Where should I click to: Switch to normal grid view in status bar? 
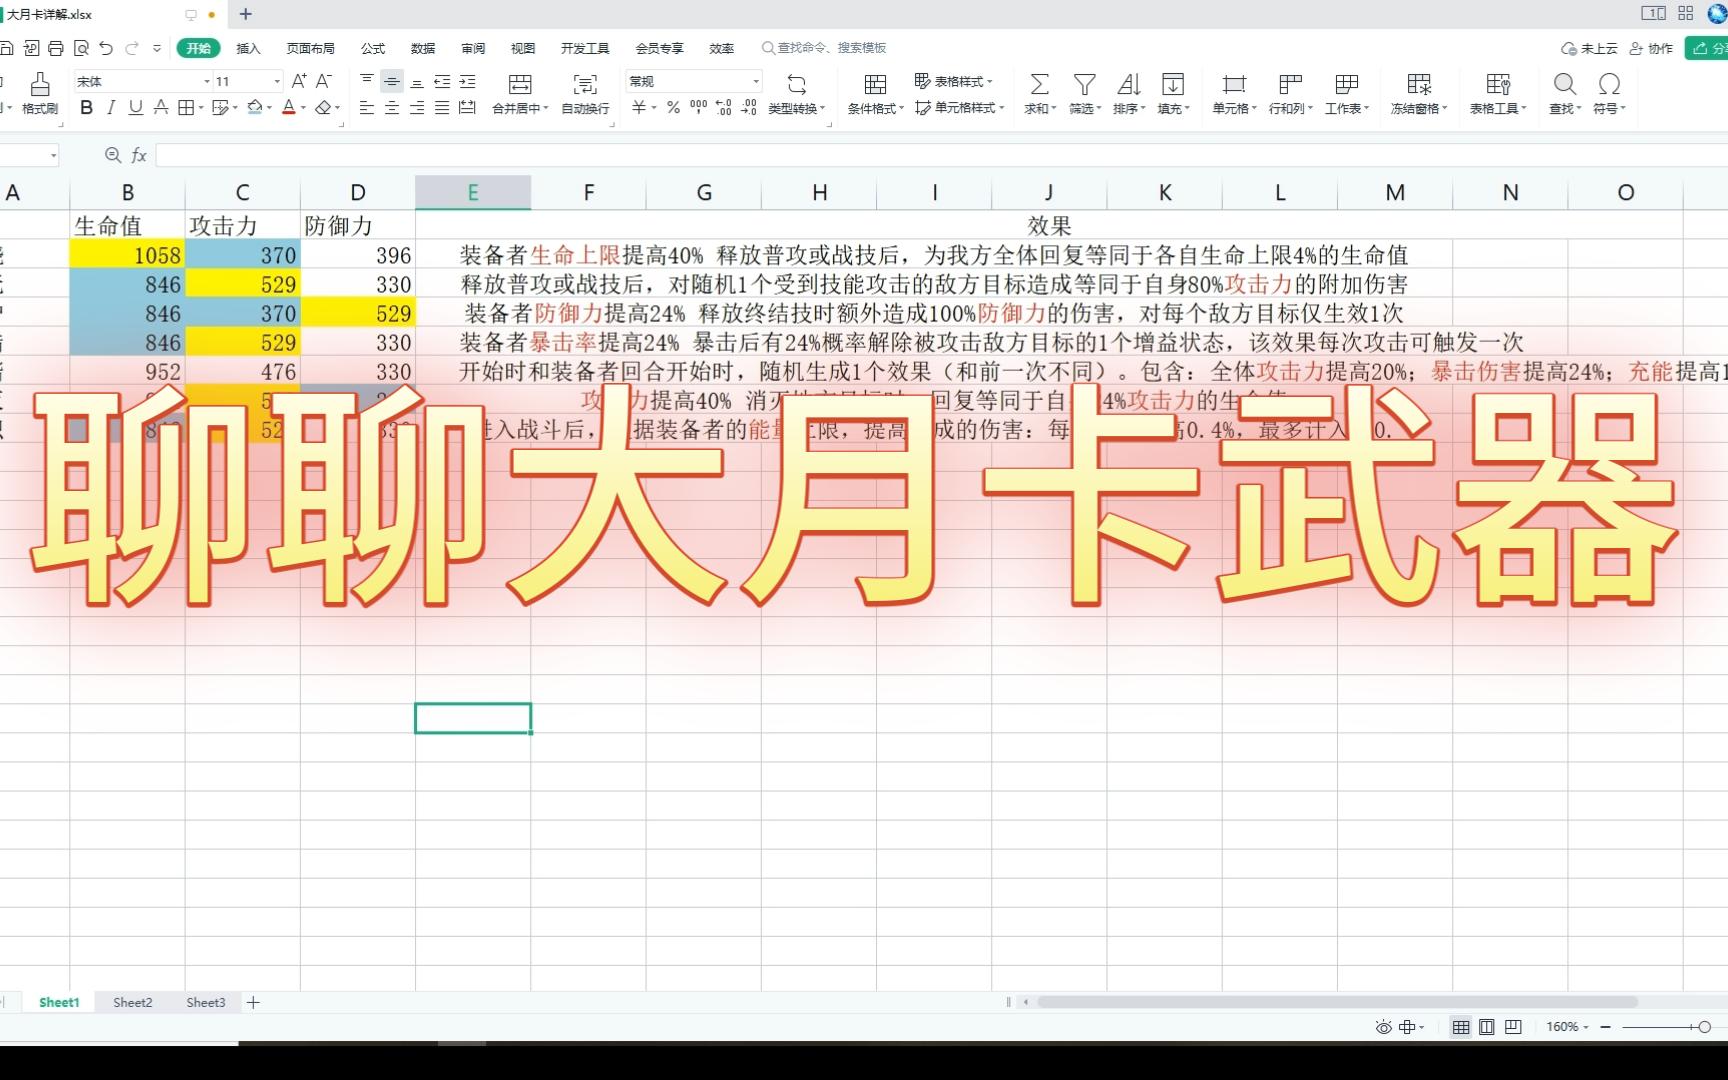1461,1027
